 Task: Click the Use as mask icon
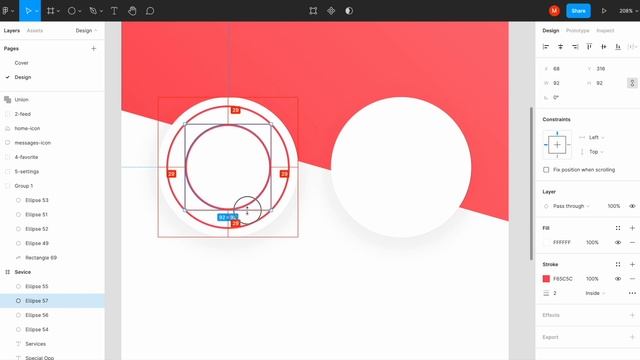coord(349,11)
